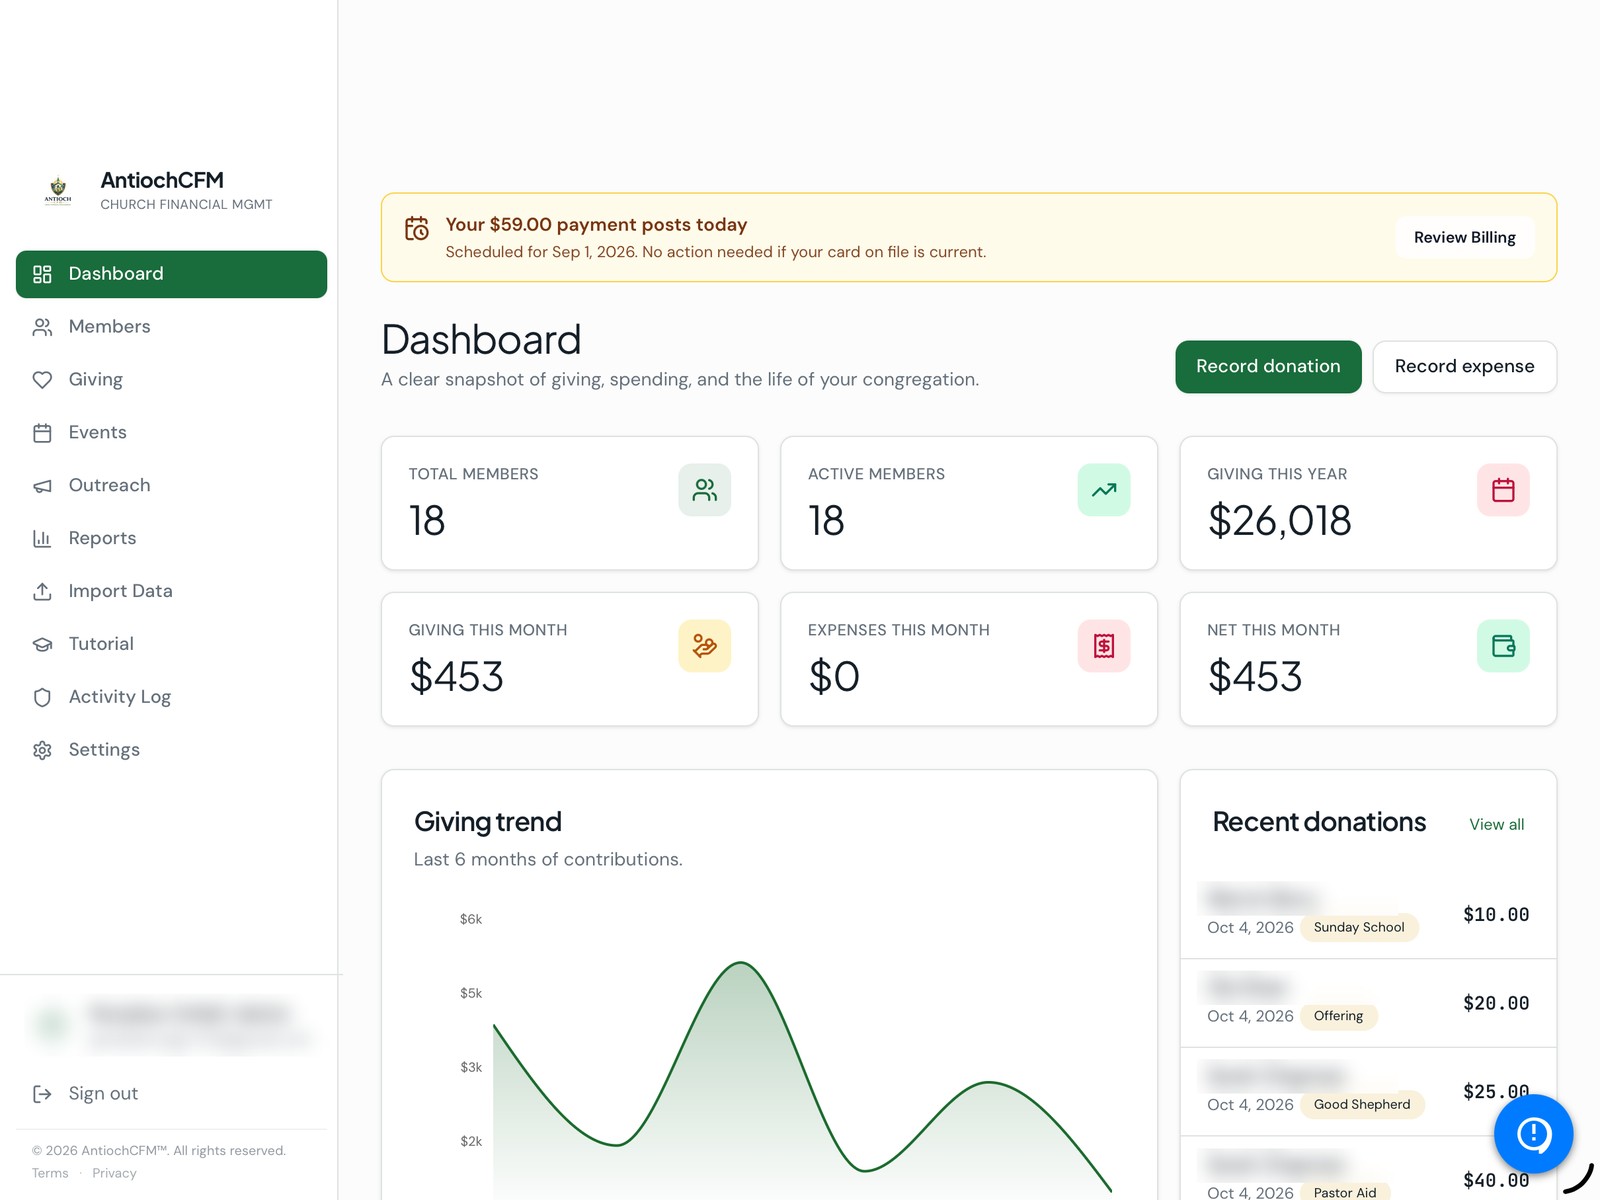Click the Dashboard grid icon in sidebar
1600x1200 pixels.
coord(42,274)
